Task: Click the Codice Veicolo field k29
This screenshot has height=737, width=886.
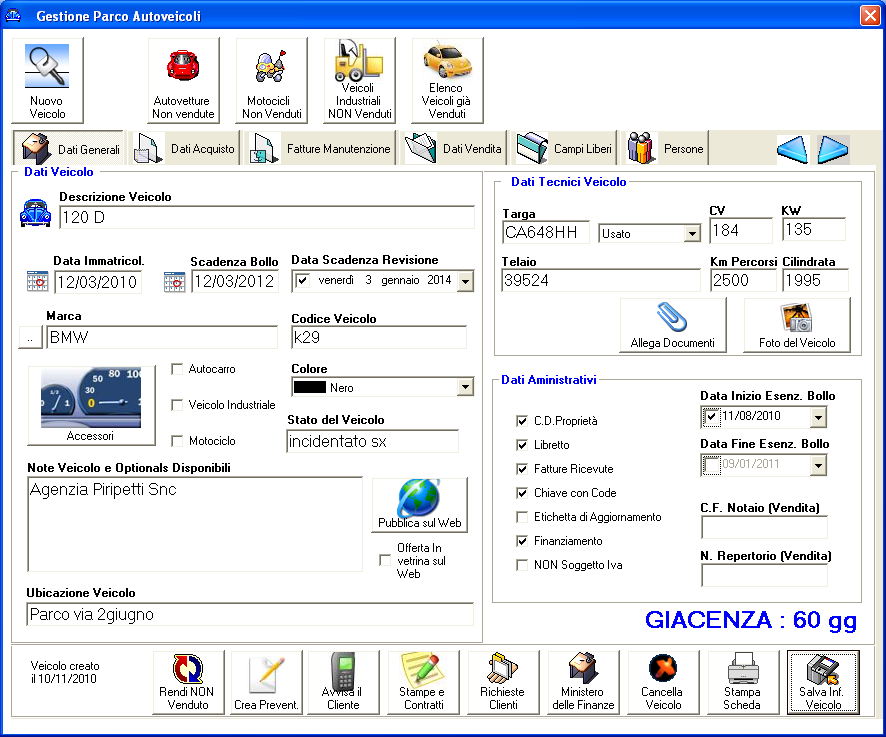Action: pyautogui.click(x=379, y=337)
